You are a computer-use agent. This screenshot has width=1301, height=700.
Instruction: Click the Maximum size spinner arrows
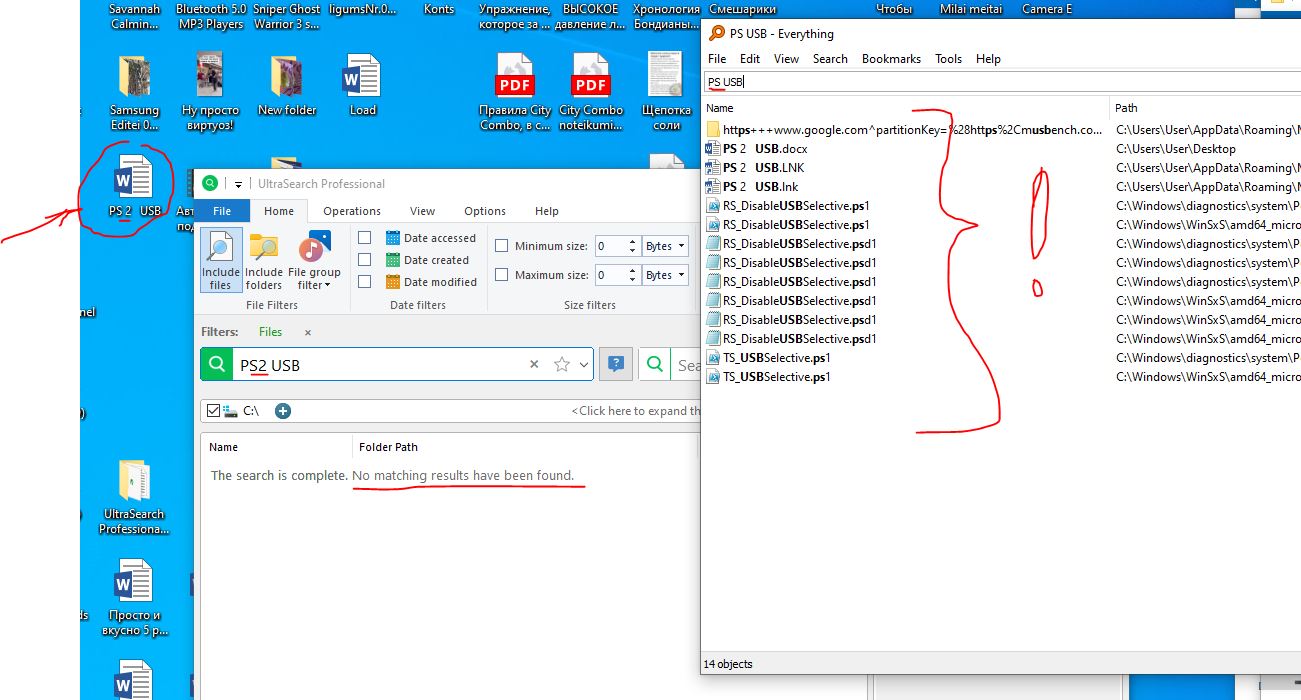click(x=632, y=275)
